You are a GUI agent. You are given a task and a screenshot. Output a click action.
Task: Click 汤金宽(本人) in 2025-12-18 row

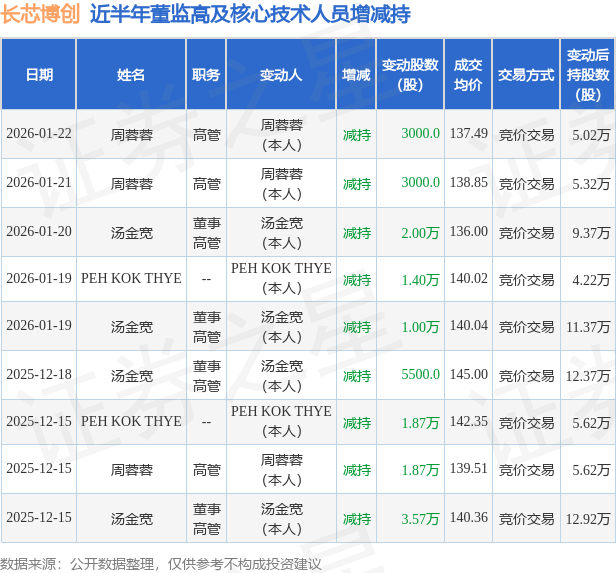coord(282,376)
